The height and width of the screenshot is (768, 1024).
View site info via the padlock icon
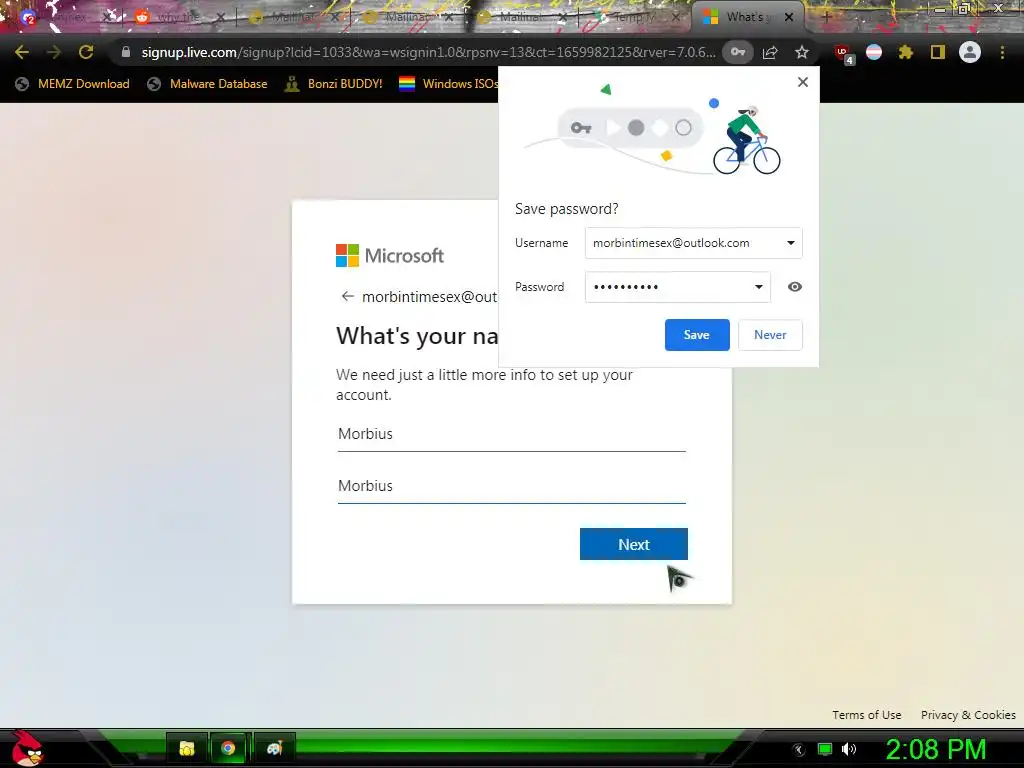tap(125, 52)
